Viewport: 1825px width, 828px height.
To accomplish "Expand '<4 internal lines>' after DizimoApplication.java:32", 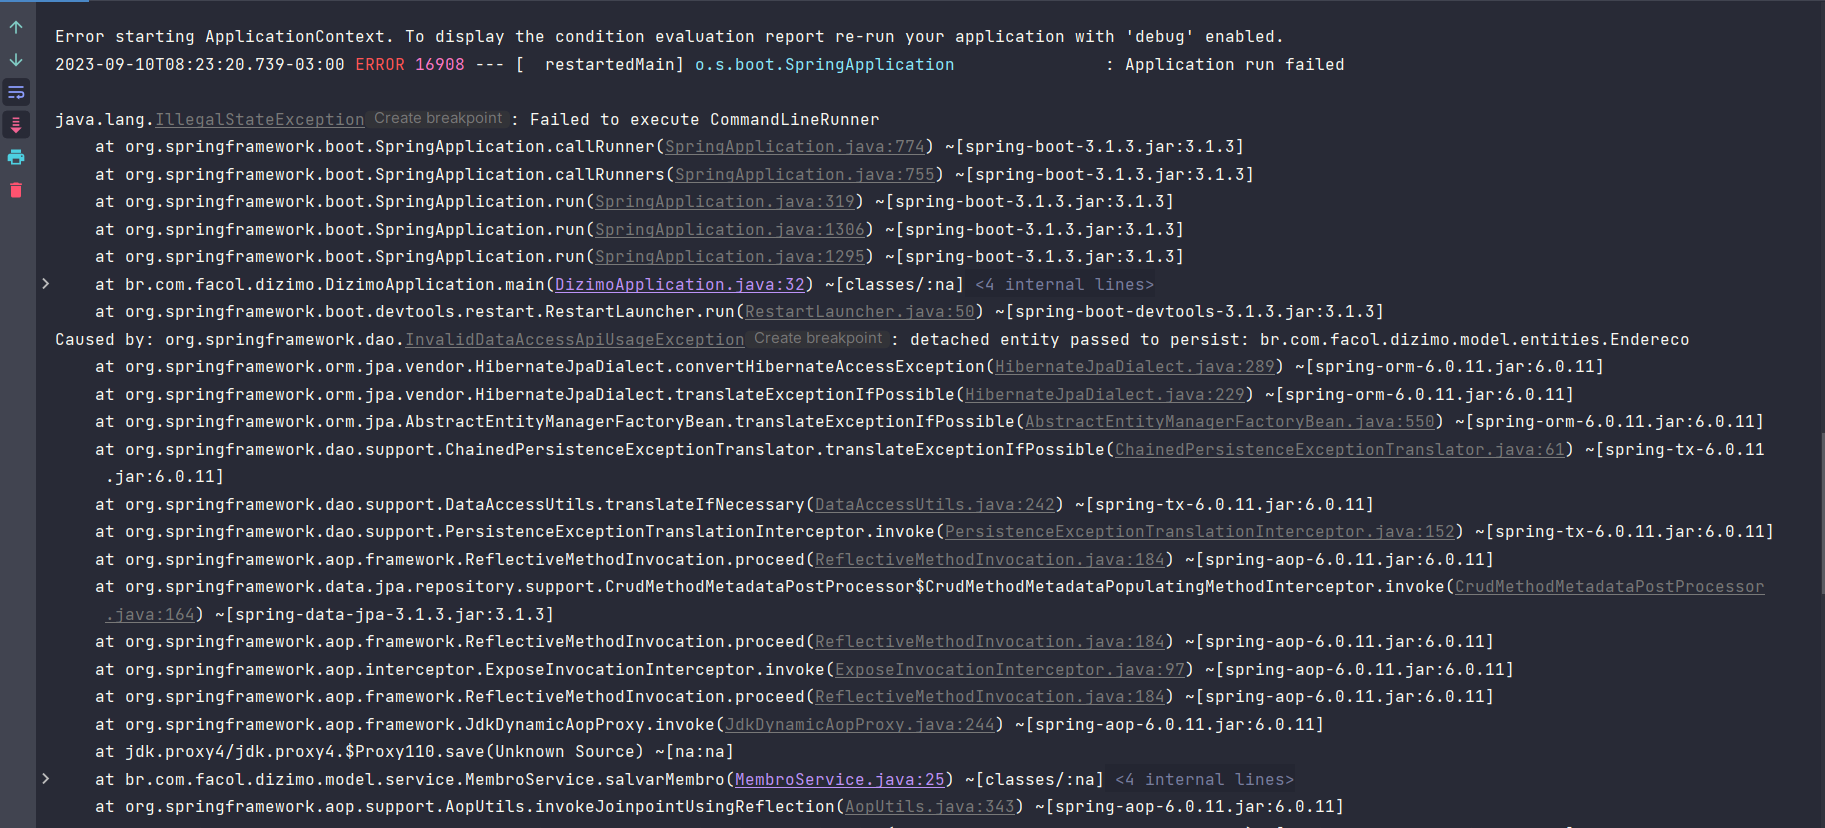I will coord(1064,284).
